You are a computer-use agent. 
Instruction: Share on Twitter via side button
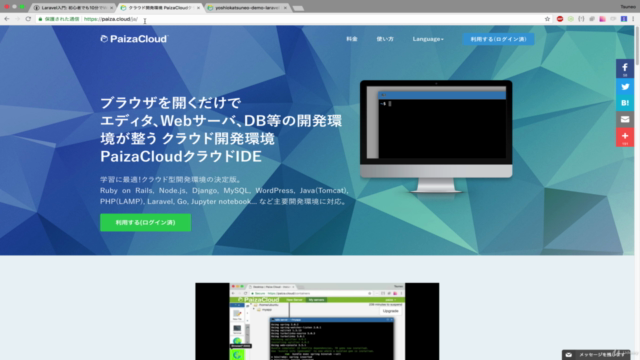click(x=624, y=87)
